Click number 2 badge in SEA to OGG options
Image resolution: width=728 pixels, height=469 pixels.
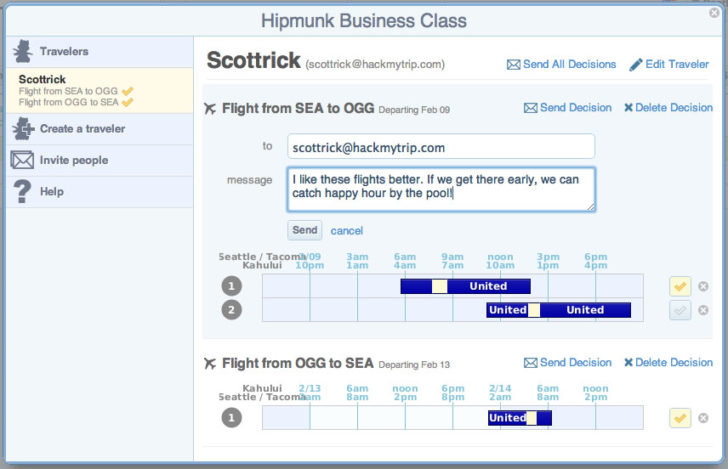point(232,310)
